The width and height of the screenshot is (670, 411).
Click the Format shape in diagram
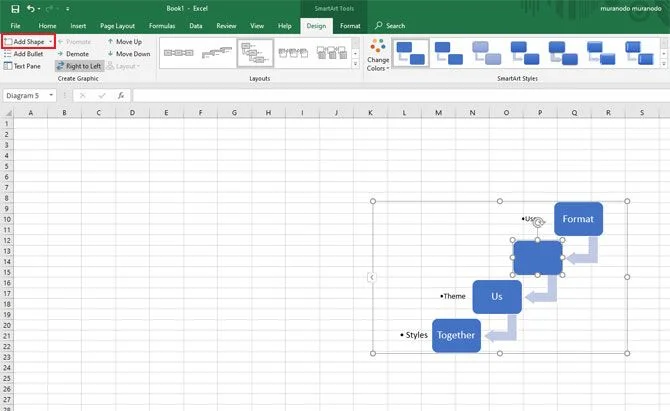pos(578,219)
